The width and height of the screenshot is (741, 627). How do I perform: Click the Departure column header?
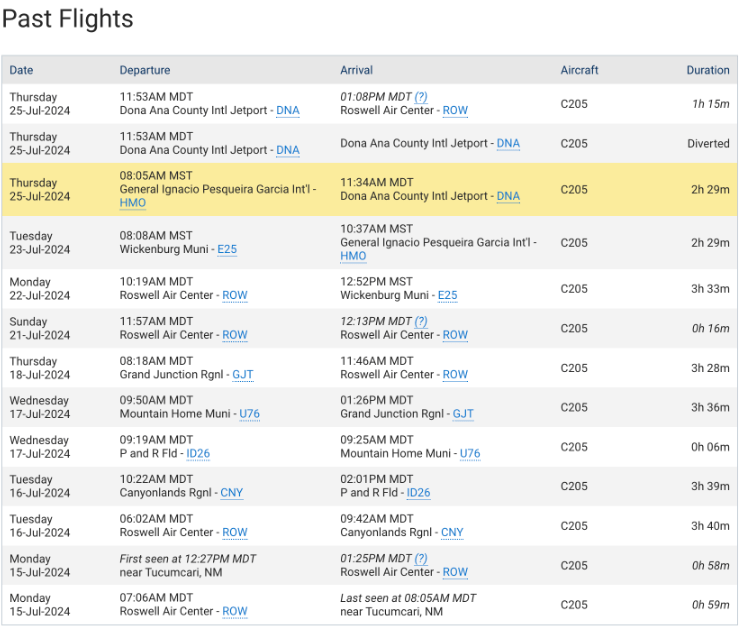pyautogui.click(x=145, y=70)
